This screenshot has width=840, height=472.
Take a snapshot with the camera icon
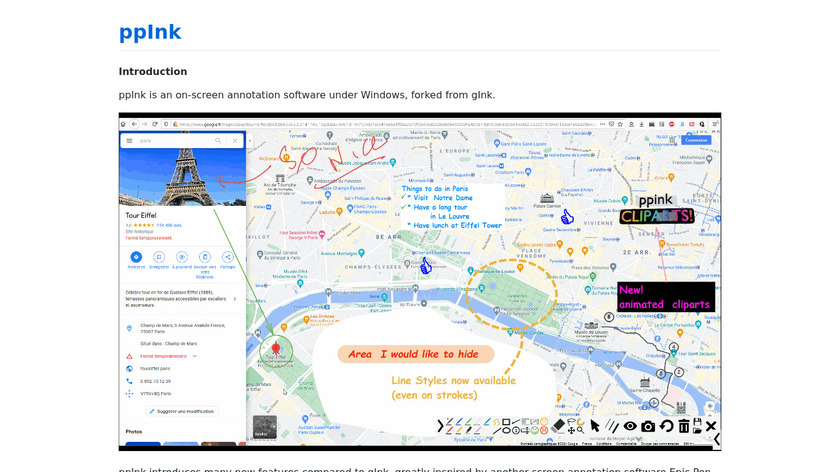(x=648, y=426)
